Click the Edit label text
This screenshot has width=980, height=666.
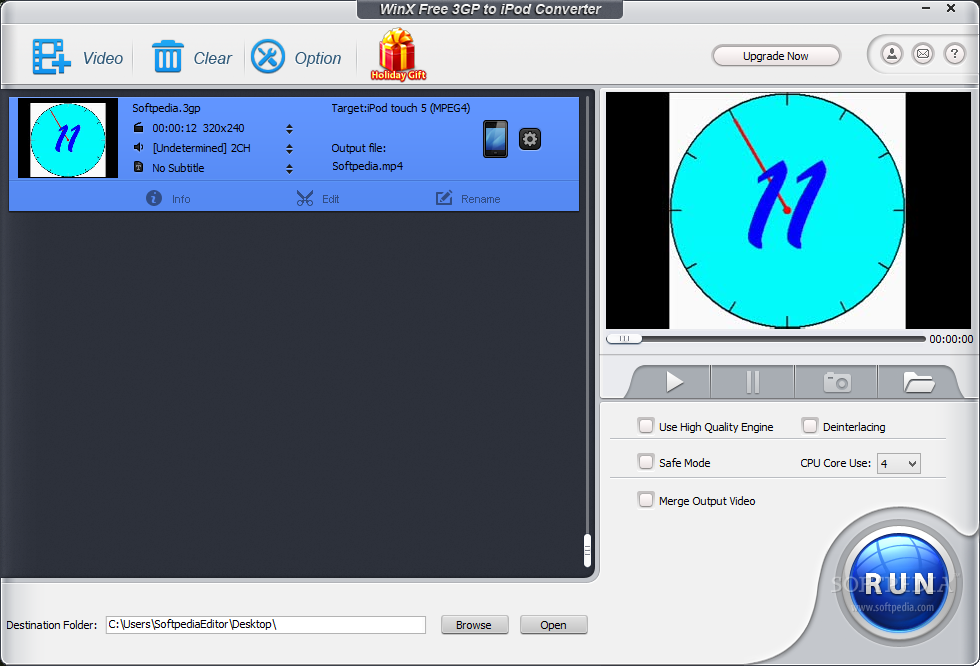tap(331, 199)
